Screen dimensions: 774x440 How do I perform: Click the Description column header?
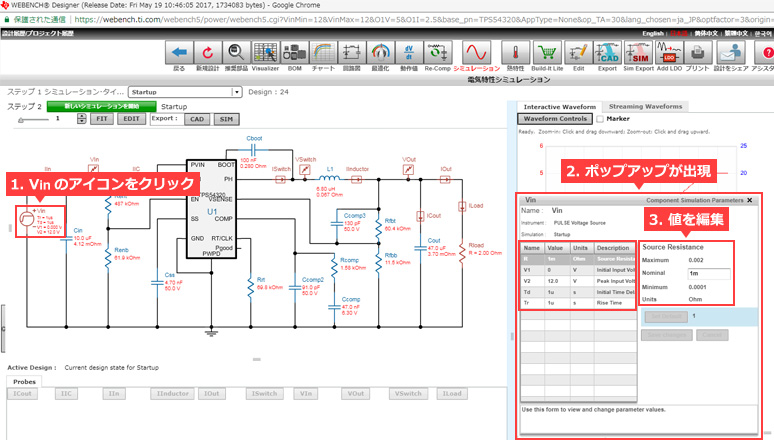click(613, 248)
